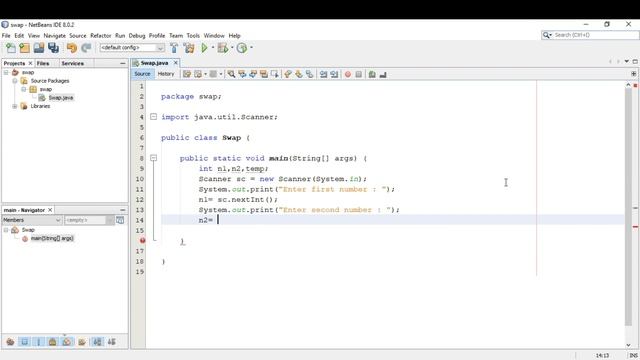Open the Debug menu

click(x=137, y=36)
